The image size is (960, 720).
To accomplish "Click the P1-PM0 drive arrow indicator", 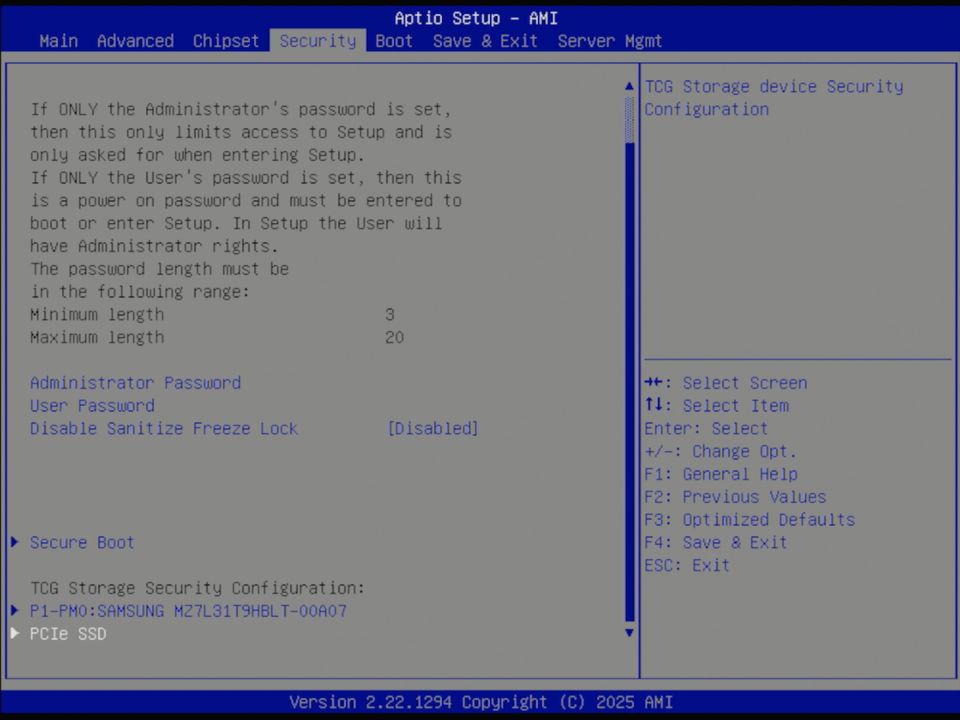I will [14, 611].
